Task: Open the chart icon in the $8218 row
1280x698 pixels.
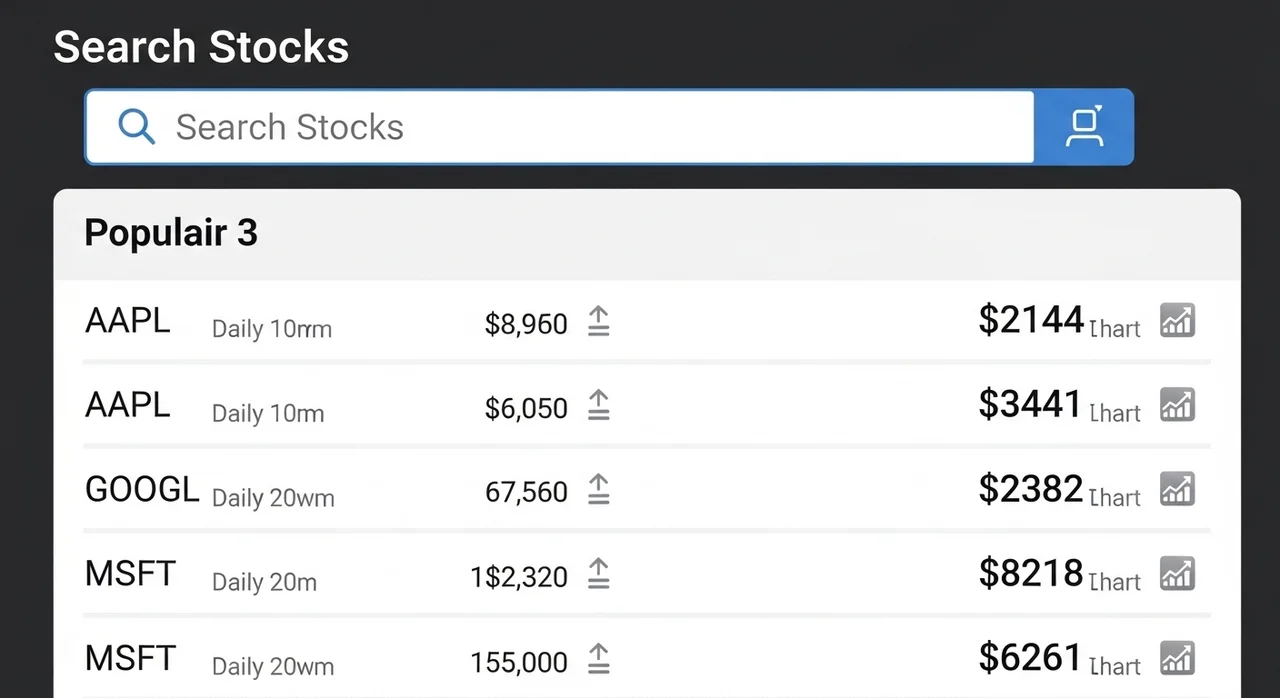Action: point(1177,574)
